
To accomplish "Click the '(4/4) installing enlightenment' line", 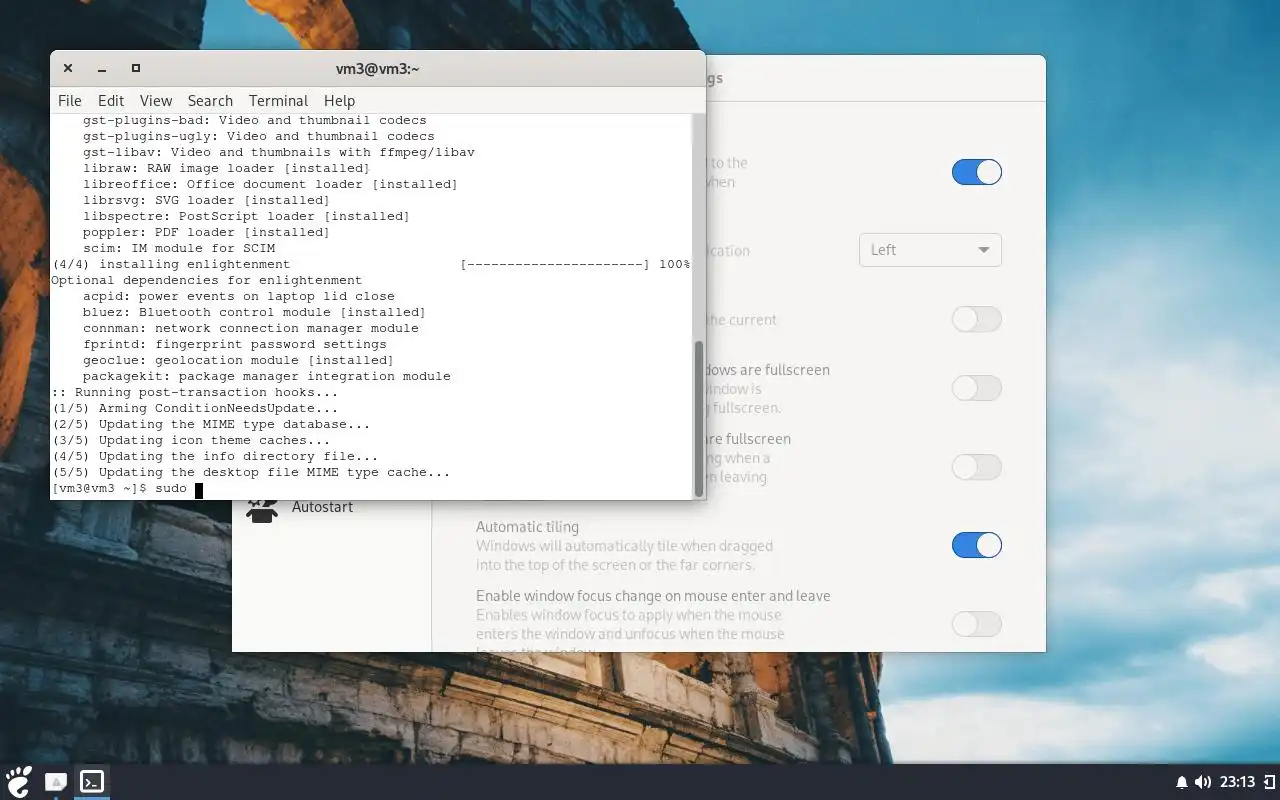I will point(170,264).
